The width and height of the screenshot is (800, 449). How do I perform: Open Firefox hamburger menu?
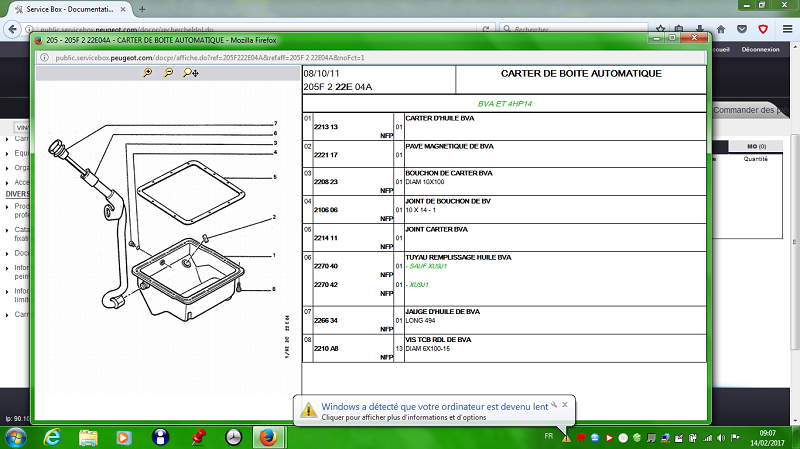coord(788,29)
